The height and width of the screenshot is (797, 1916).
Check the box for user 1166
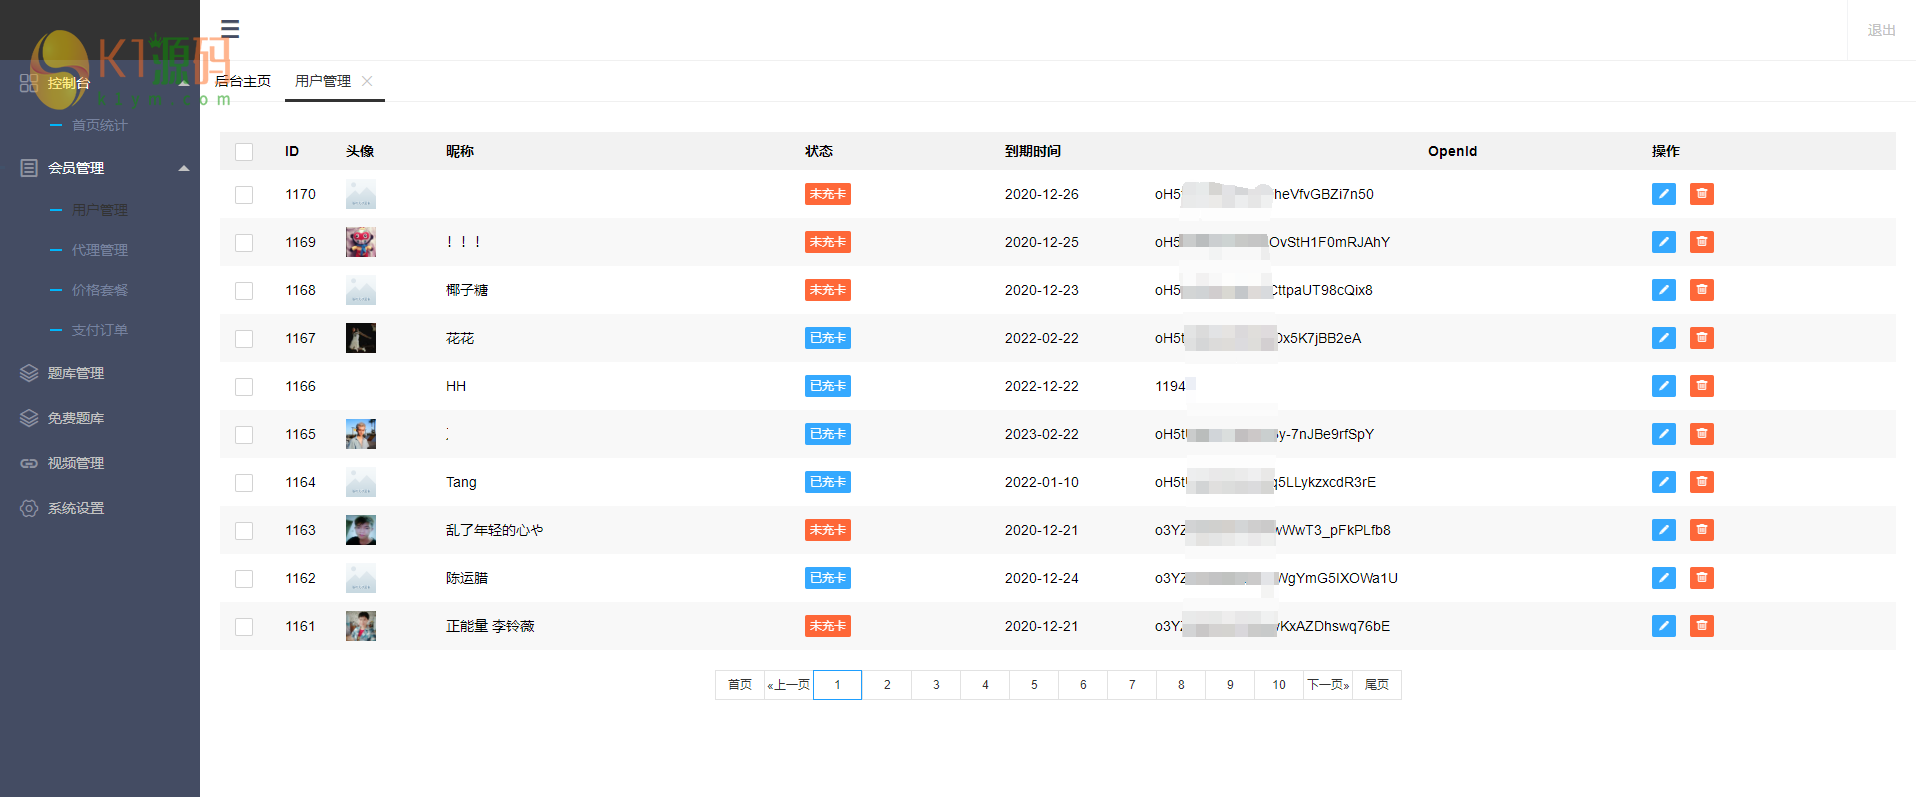244,387
